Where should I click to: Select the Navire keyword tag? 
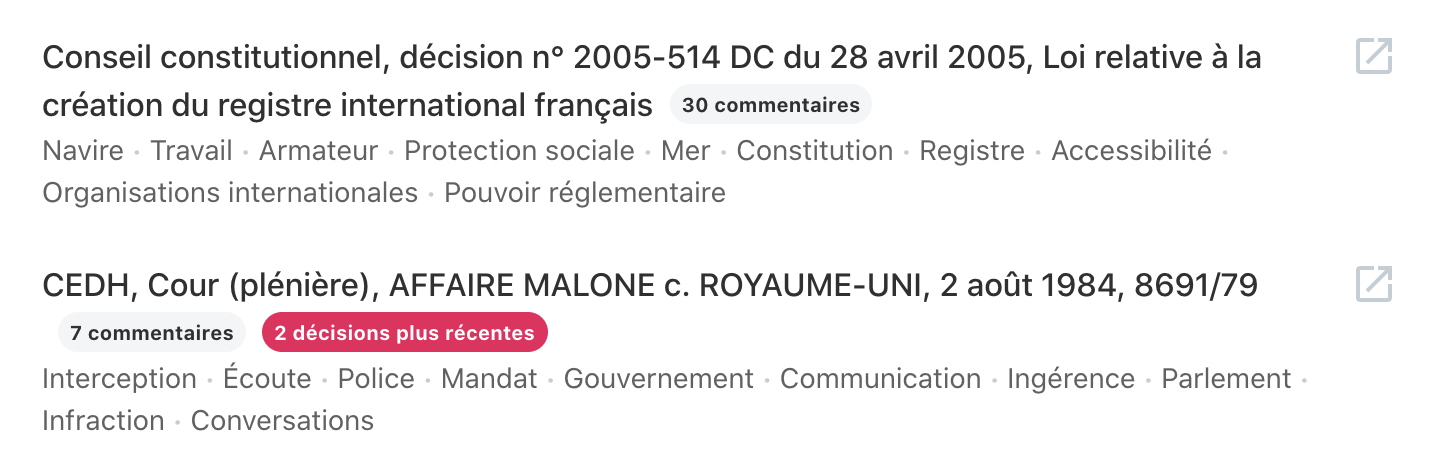(83, 151)
